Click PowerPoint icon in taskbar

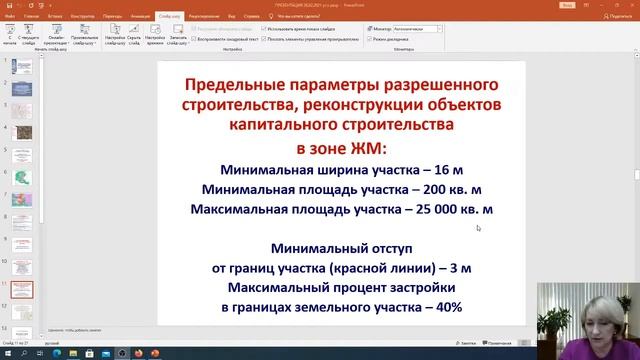coord(155,353)
